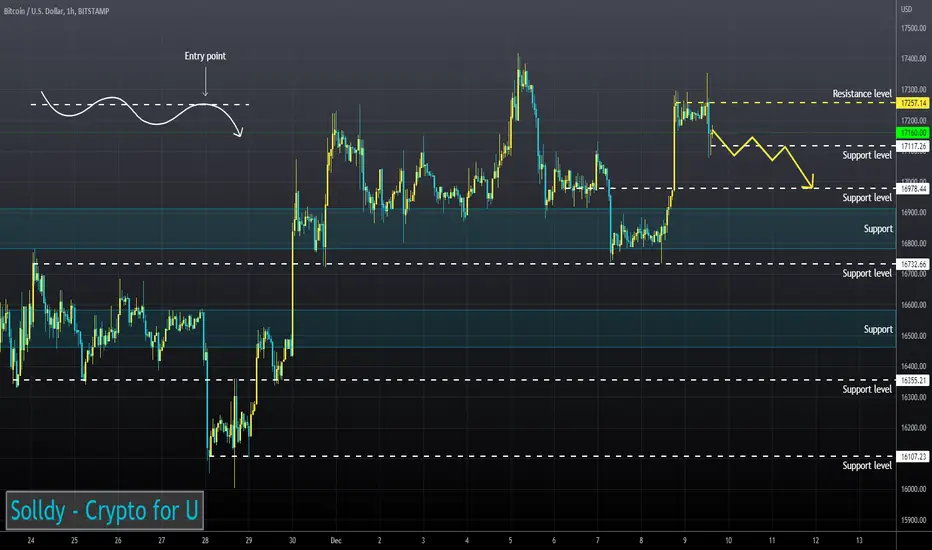
Task: Click the 17500.00 price axis label
Action: click(914, 28)
